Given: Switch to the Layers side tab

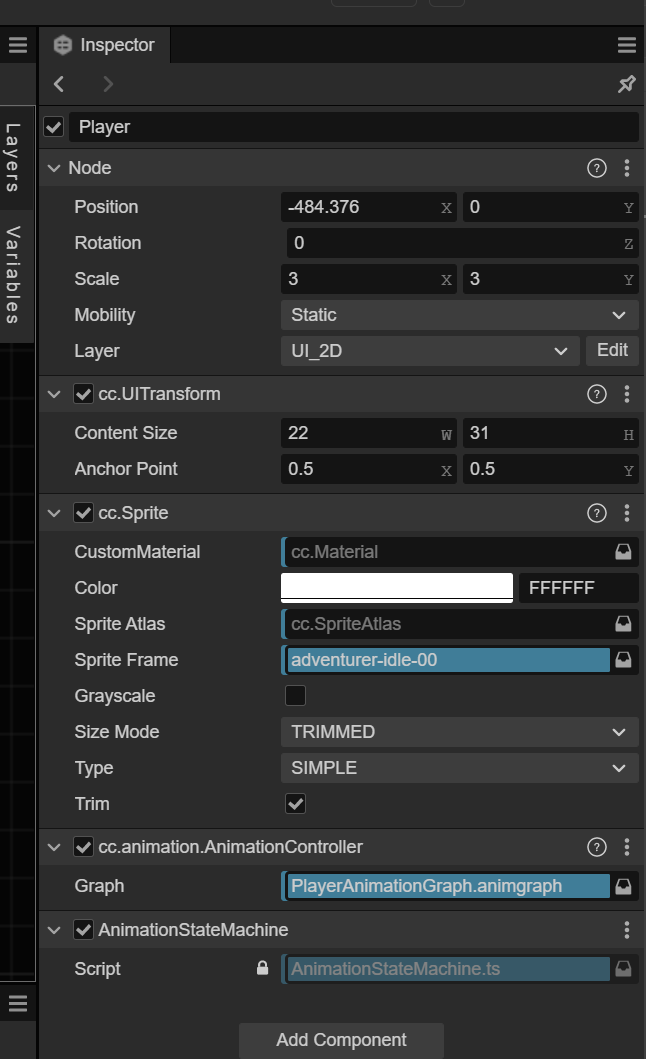Looking at the screenshot, I should tap(13, 157).
